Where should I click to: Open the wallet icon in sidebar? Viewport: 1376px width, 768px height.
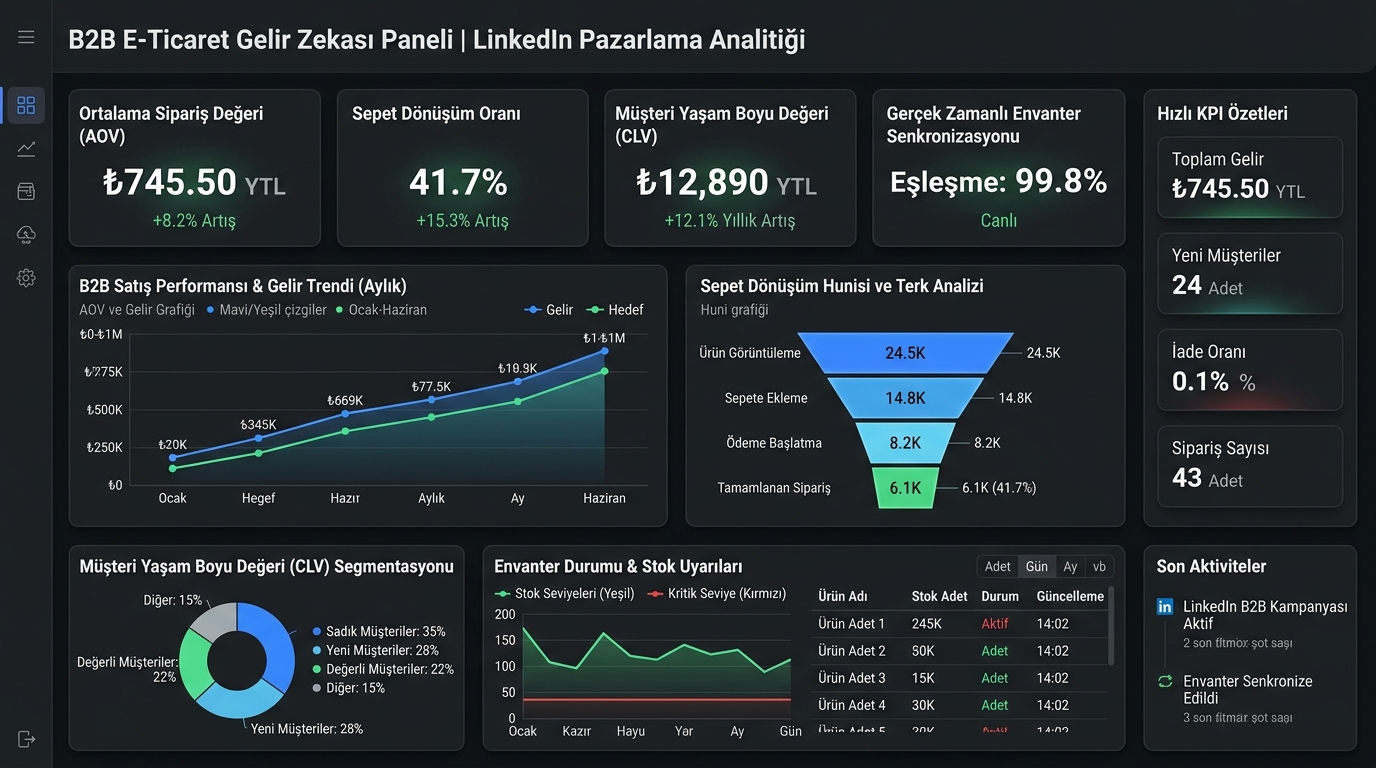point(26,191)
